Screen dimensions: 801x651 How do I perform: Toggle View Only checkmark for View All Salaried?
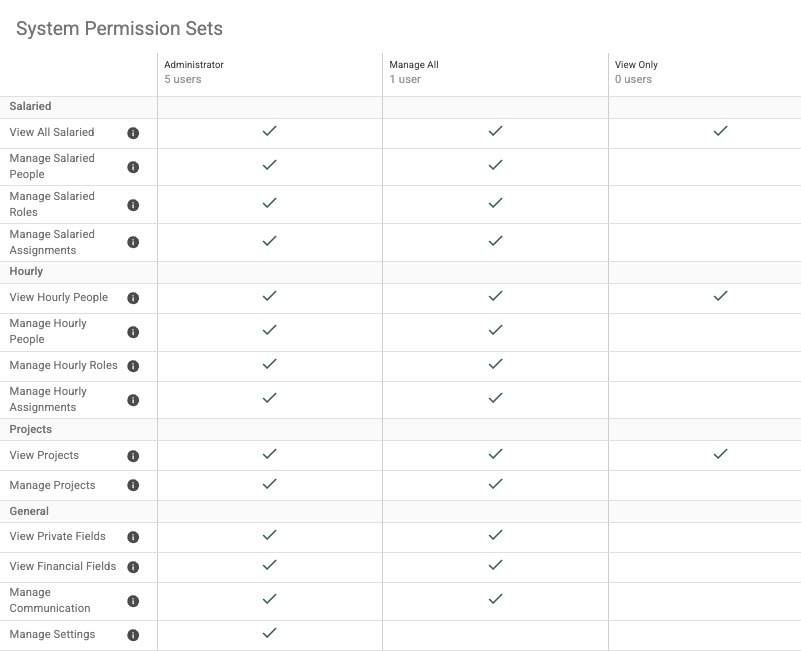[720, 131]
